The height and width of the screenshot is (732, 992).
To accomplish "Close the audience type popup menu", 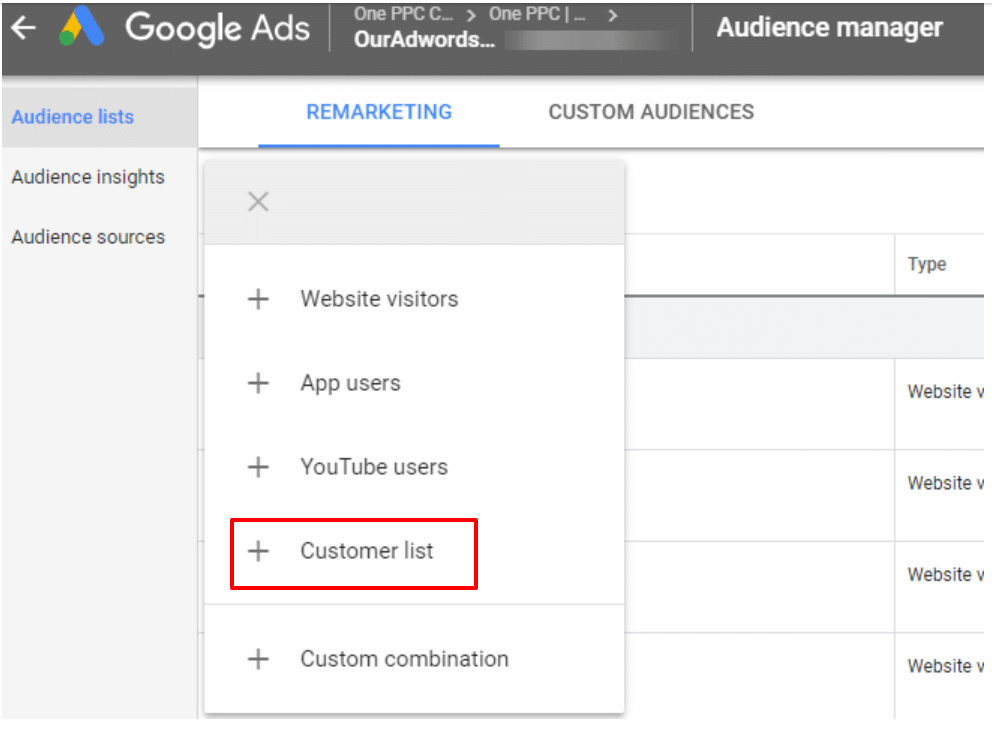I will (258, 202).
